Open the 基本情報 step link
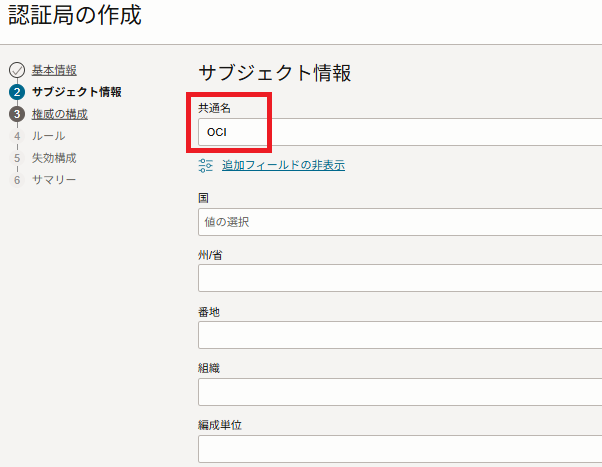This screenshot has height=467, width=602. tap(54, 70)
